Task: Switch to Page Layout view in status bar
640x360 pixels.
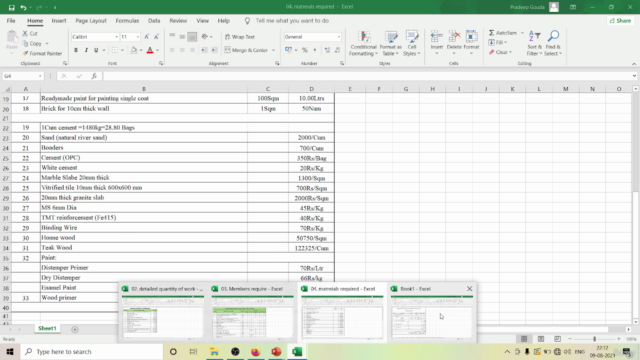Action: tap(541, 339)
